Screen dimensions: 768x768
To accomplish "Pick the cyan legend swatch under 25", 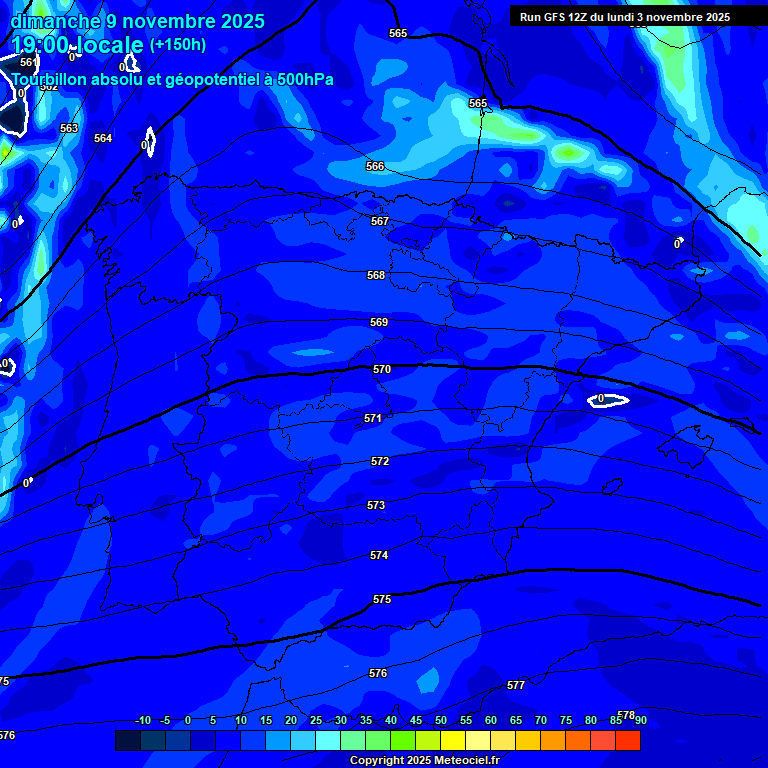I will coord(328,740).
